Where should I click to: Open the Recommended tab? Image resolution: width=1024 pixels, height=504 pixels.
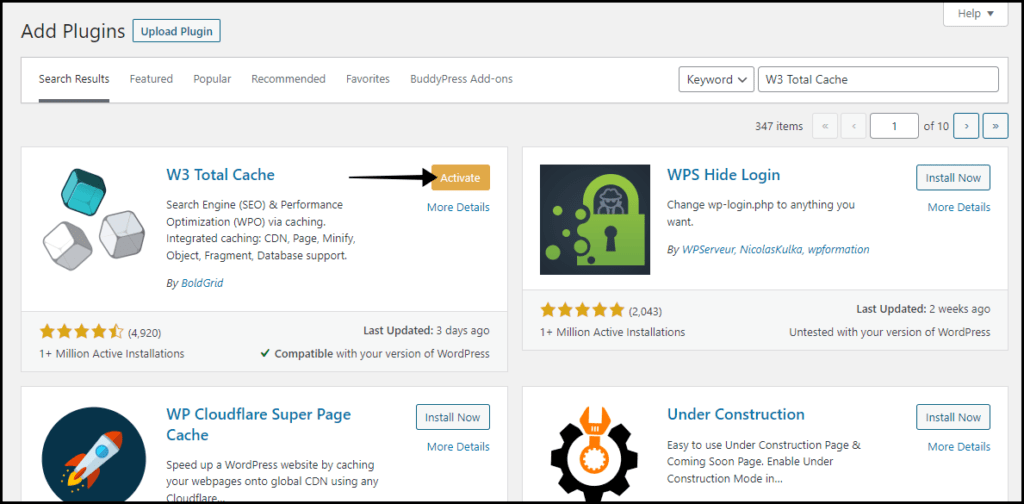pos(289,79)
